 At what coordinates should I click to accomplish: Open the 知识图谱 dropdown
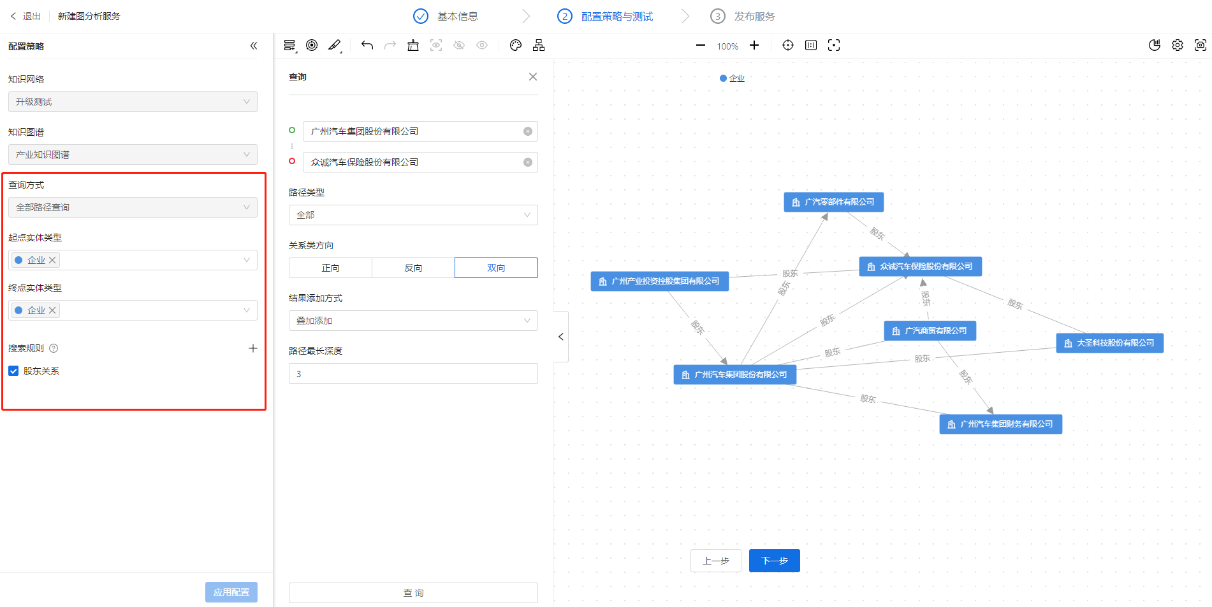133,155
